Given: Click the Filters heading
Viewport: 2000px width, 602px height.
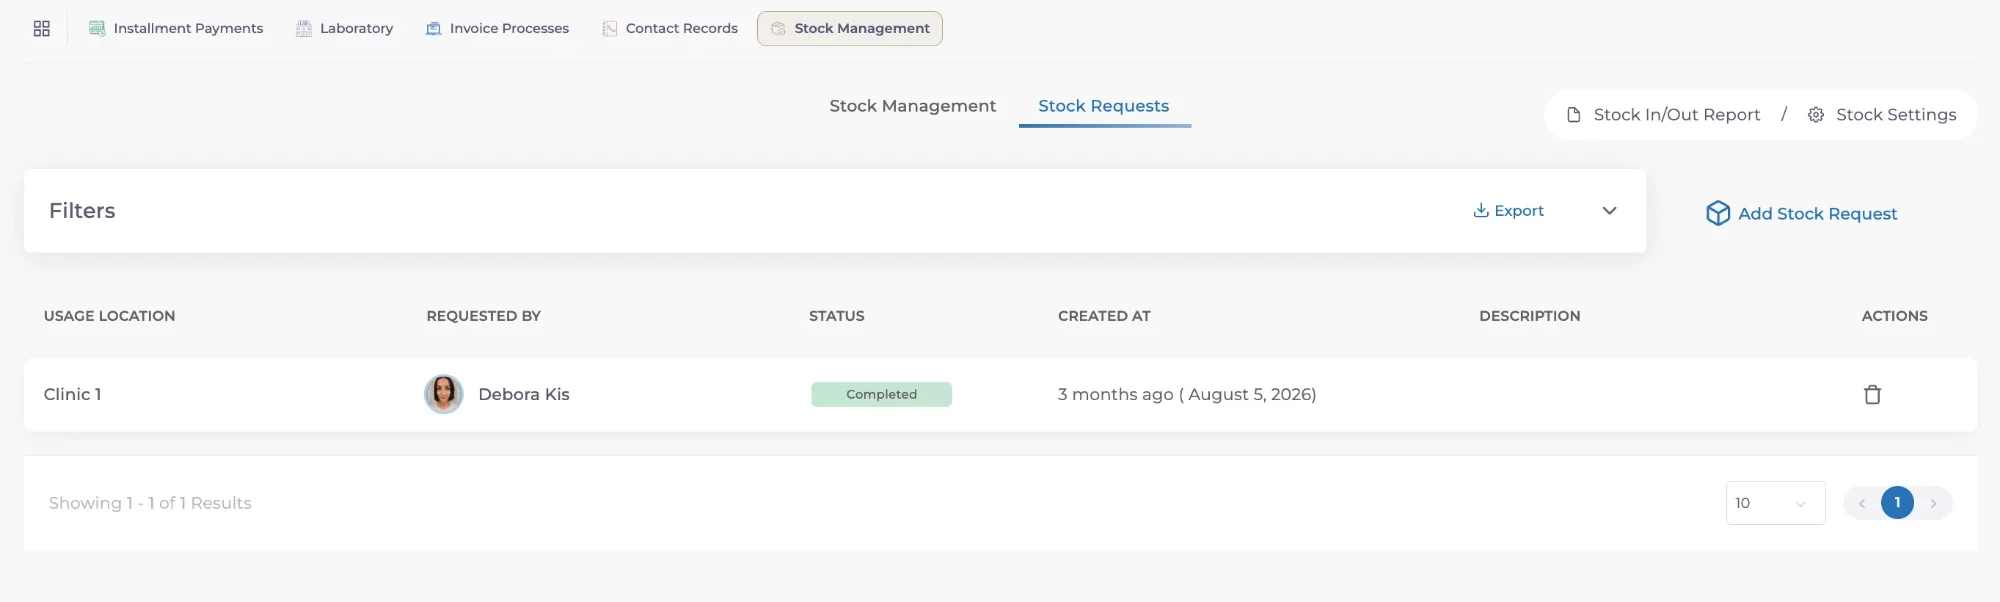Looking at the screenshot, I should [82, 211].
